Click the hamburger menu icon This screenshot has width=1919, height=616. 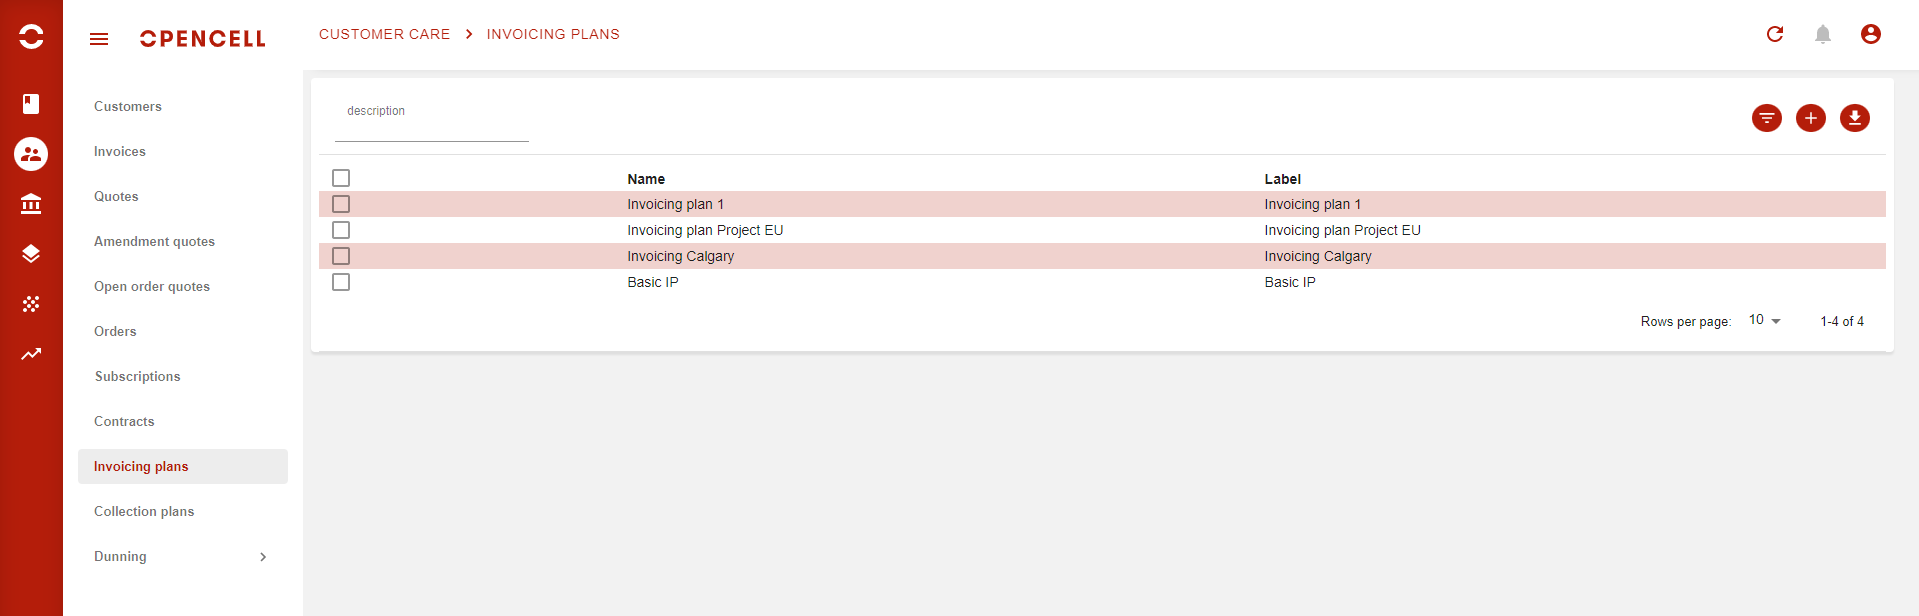tap(99, 39)
